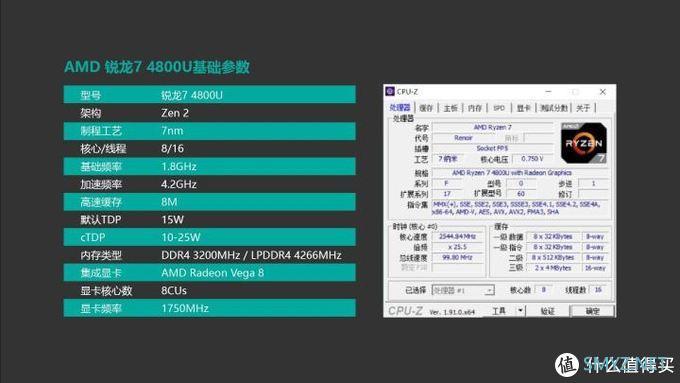Click the 型号 row value 锐龙7 4800U
680x383 pixels.
192,95
